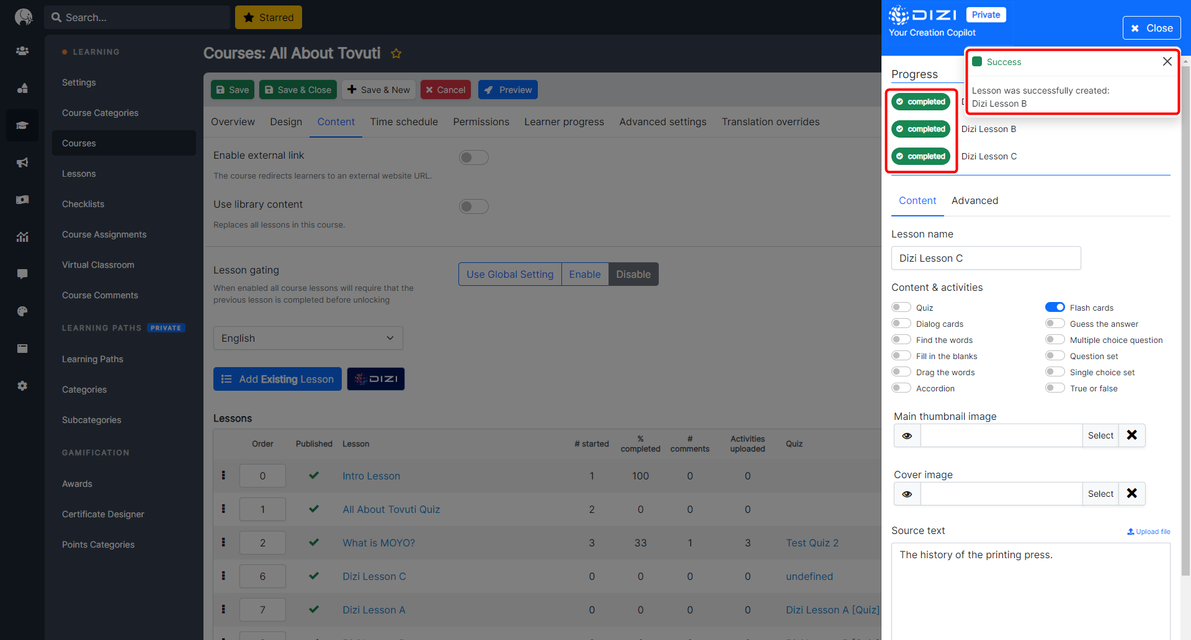Open Learning Paths in the sidebar
Screen dimensions: 1191x640
point(92,359)
